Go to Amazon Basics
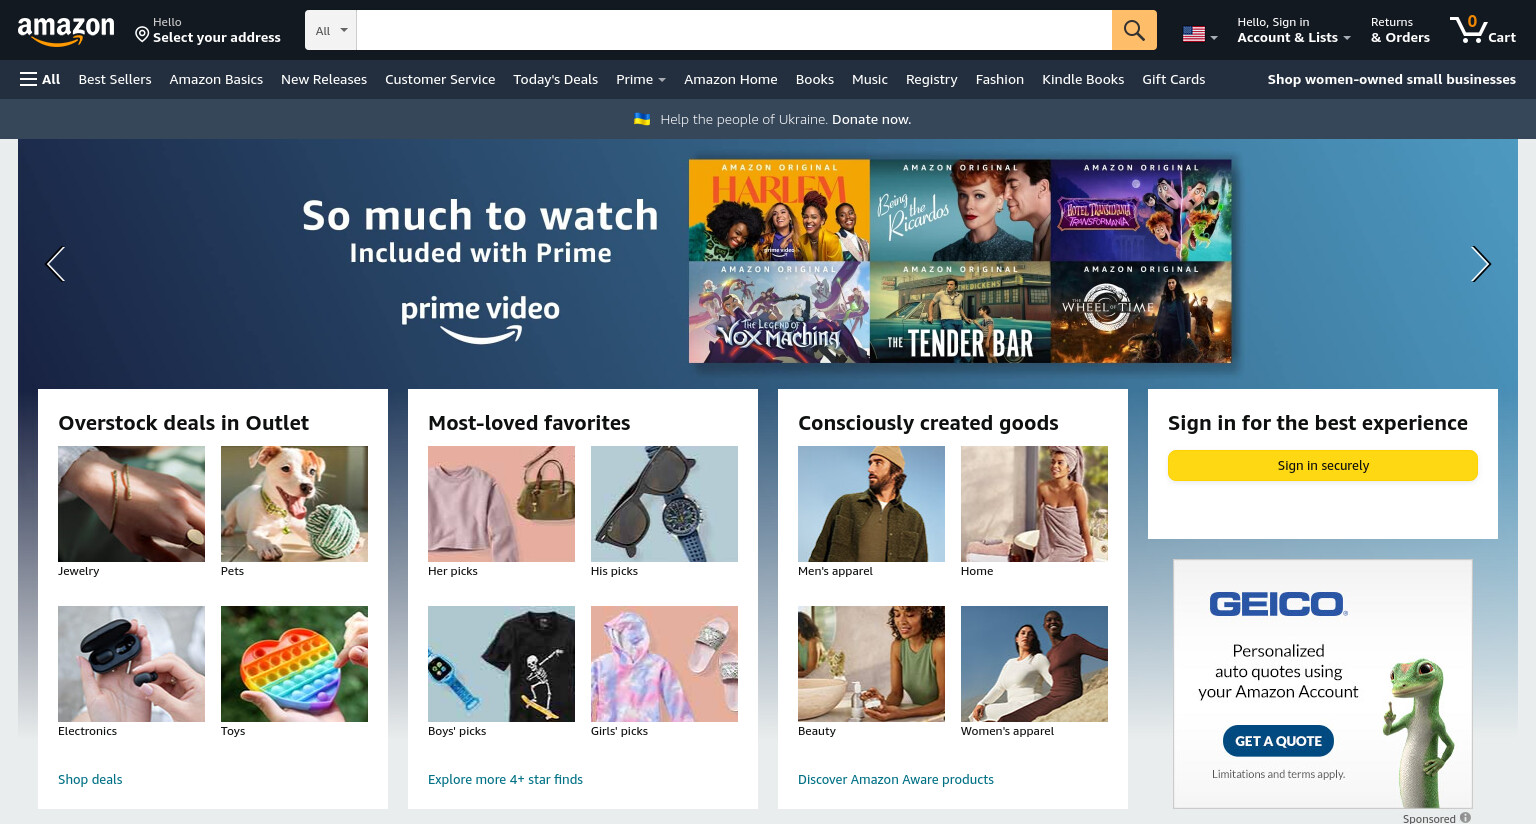Viewport: 1536px width, 824px height. tap(216, 79)
